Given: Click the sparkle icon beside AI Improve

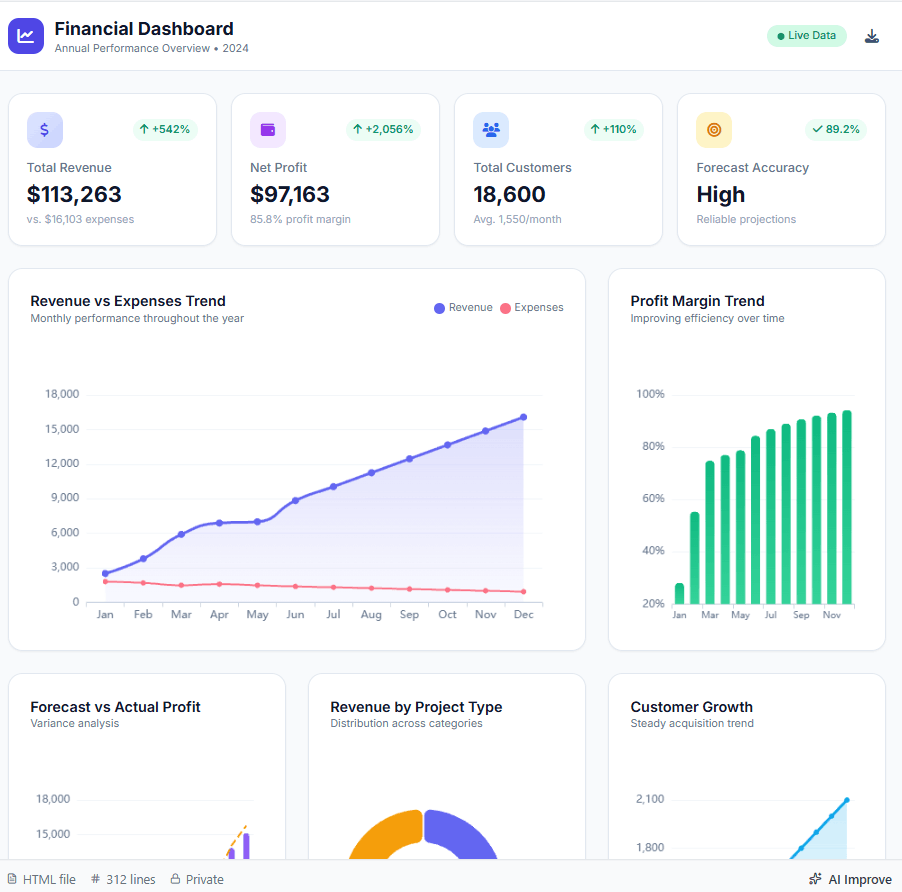Looking at the screenshot, I should (x=817, y=878).
